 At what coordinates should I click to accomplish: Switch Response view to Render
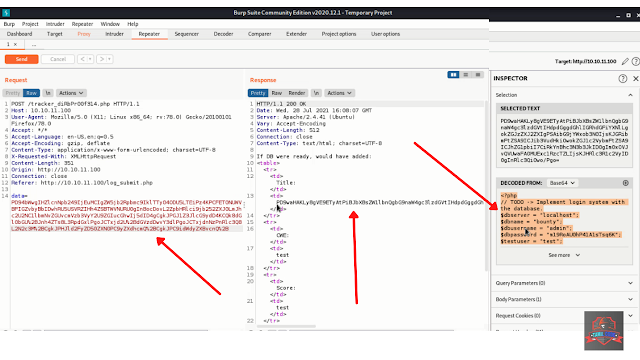(x=297, y=93)
